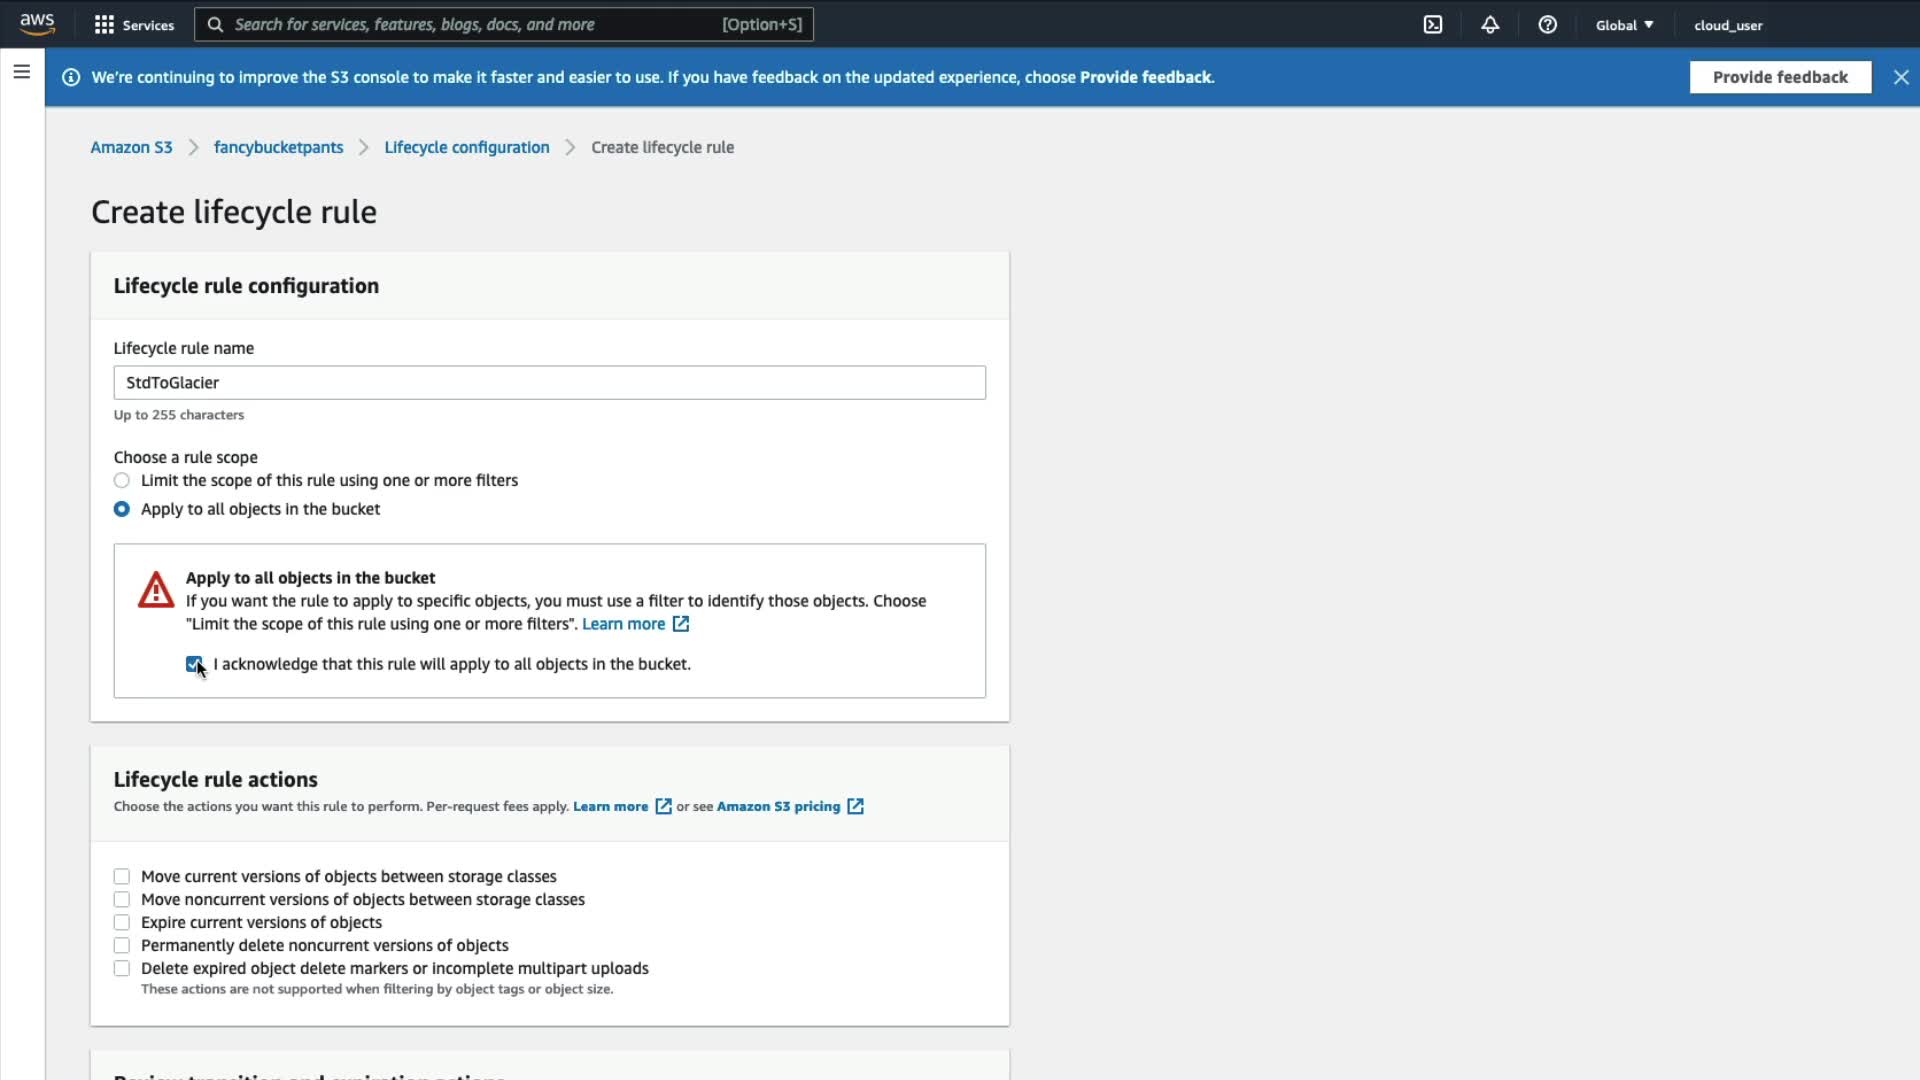Expand the hamburger side navigation menu
The image size is (1920, 1080).
21,72
